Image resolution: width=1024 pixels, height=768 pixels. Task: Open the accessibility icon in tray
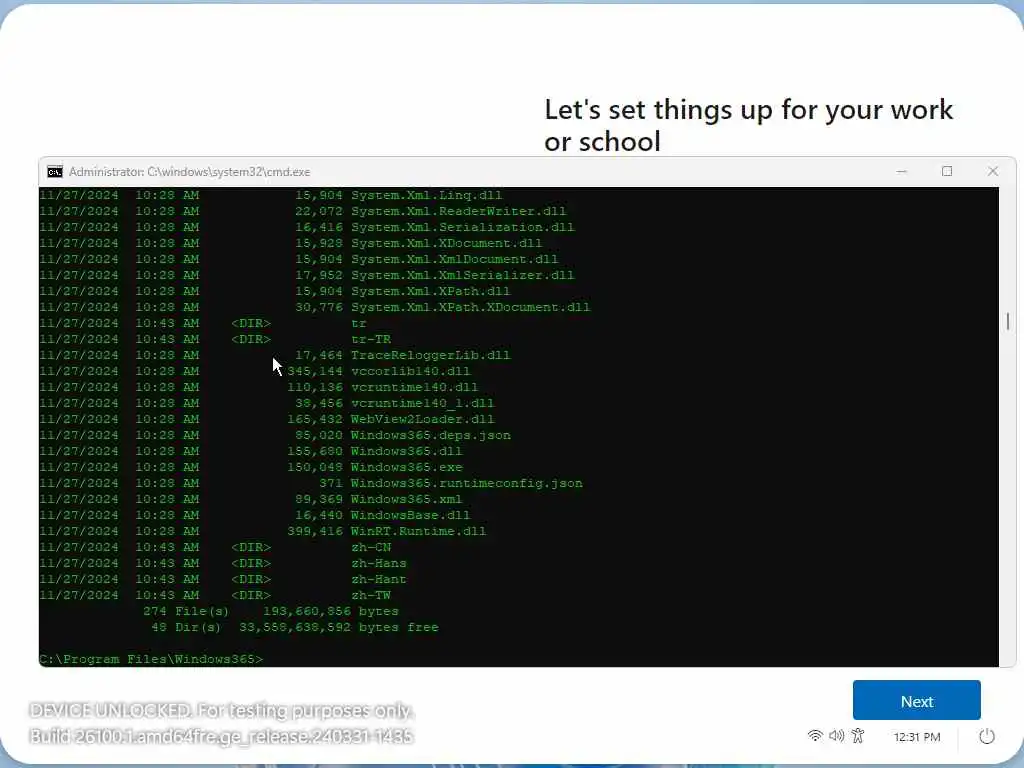click(858, 736)
